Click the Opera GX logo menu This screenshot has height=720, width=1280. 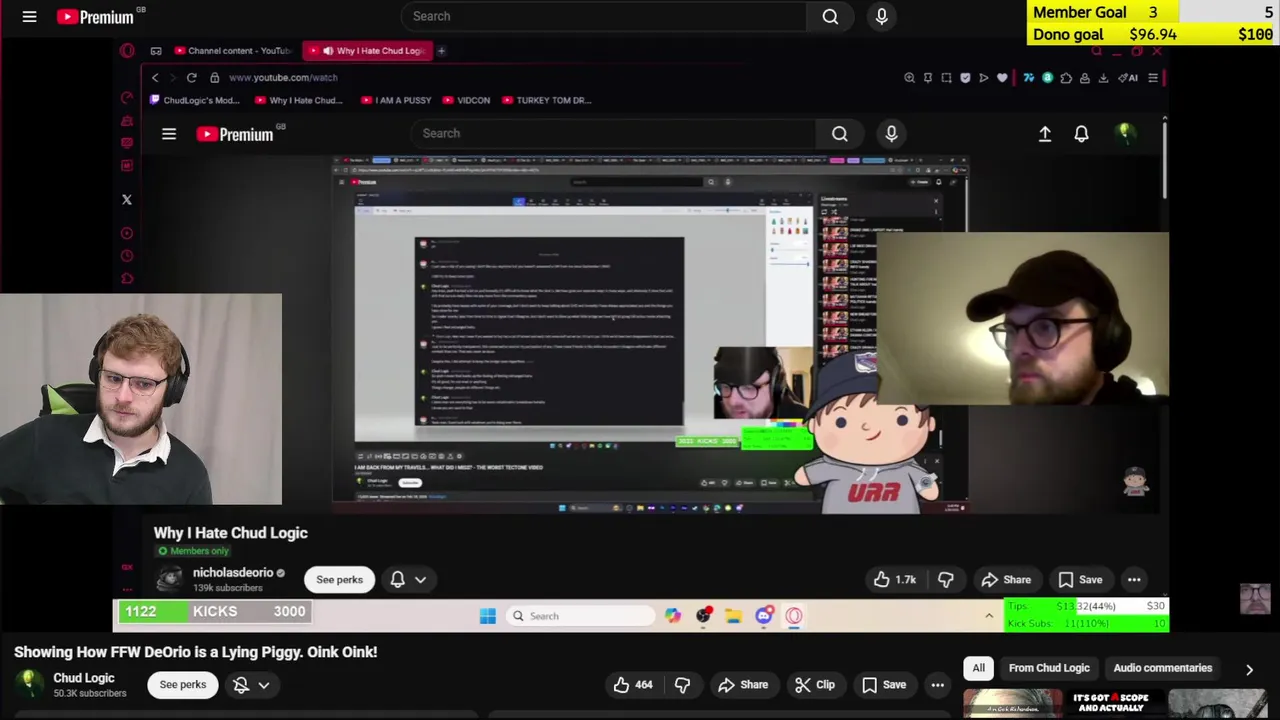click(x=127, y=51)
